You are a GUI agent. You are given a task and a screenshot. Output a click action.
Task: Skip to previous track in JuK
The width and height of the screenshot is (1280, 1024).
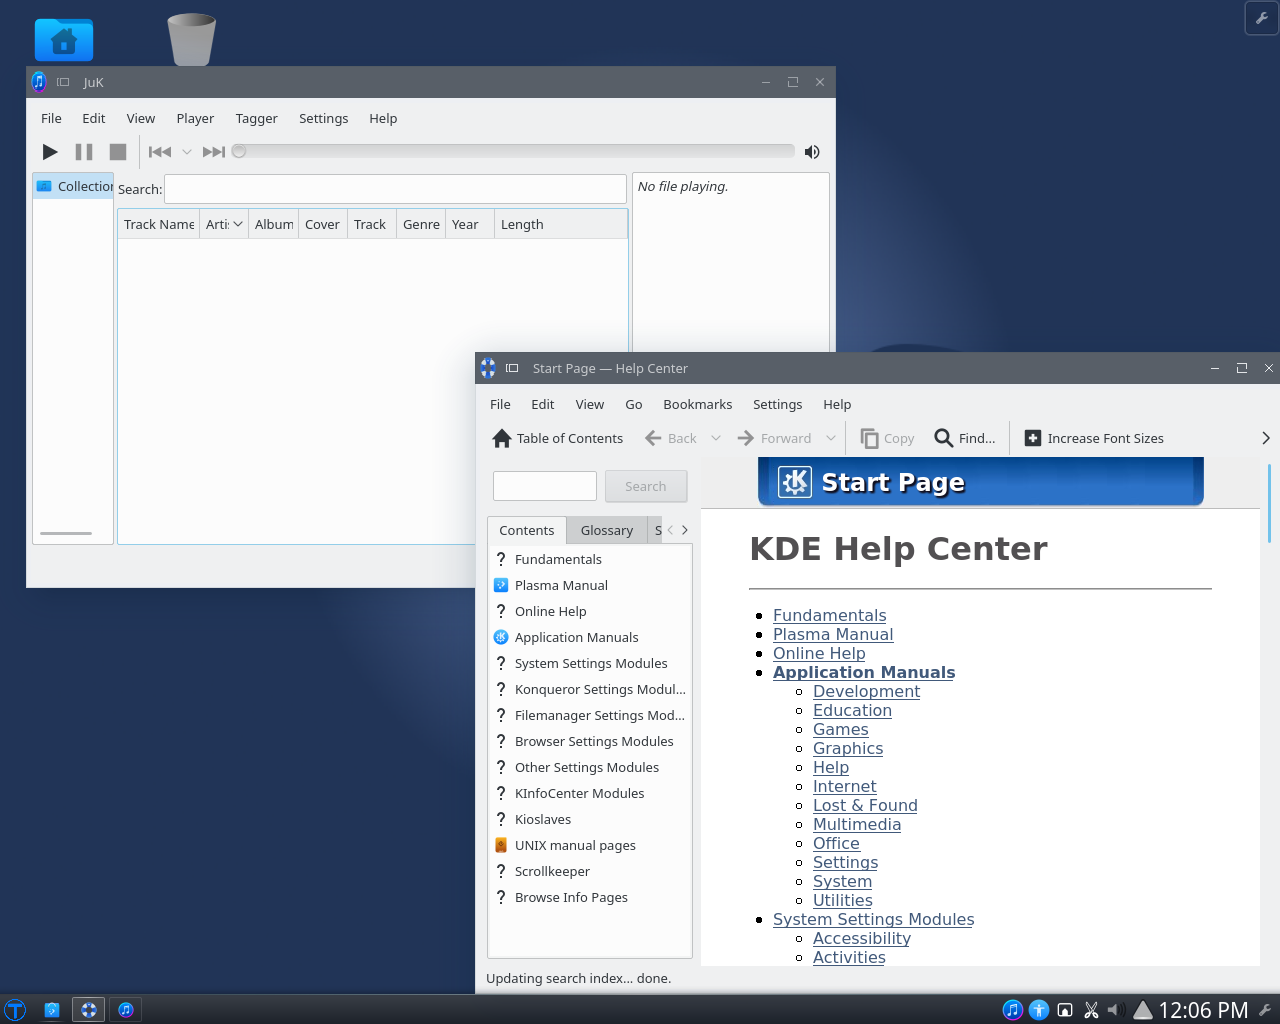[x=160, y=152]
